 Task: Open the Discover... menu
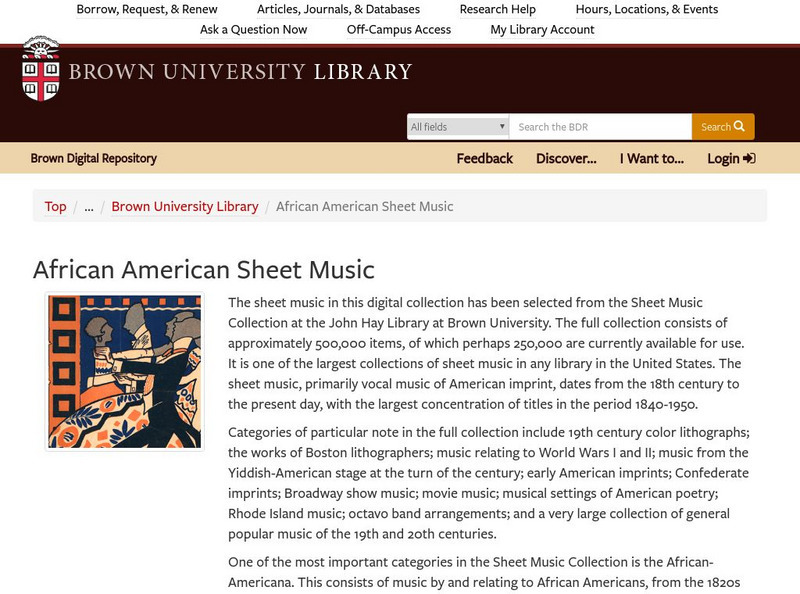(x=566, y=158)
